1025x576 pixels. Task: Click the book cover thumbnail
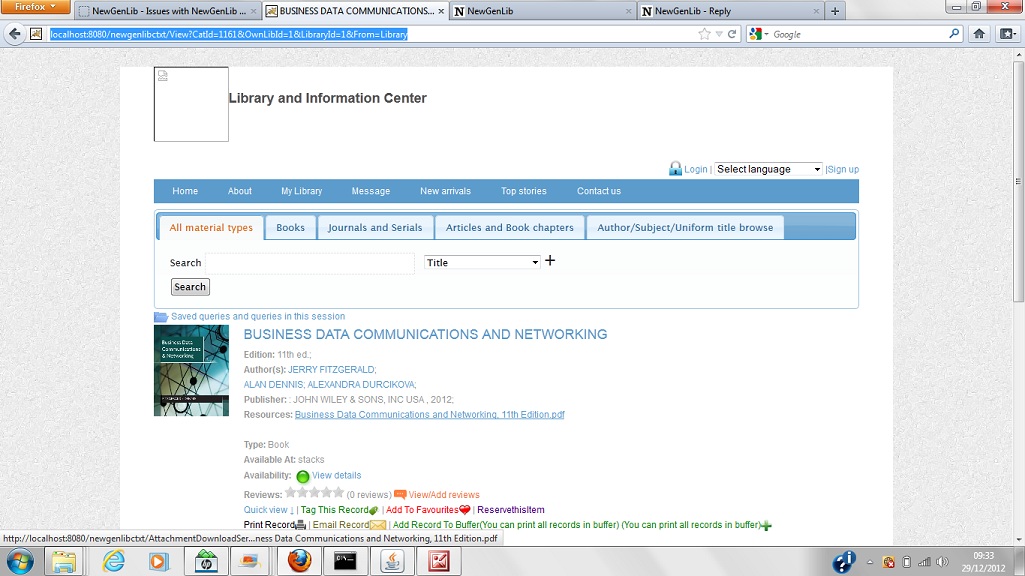(191, 371)
